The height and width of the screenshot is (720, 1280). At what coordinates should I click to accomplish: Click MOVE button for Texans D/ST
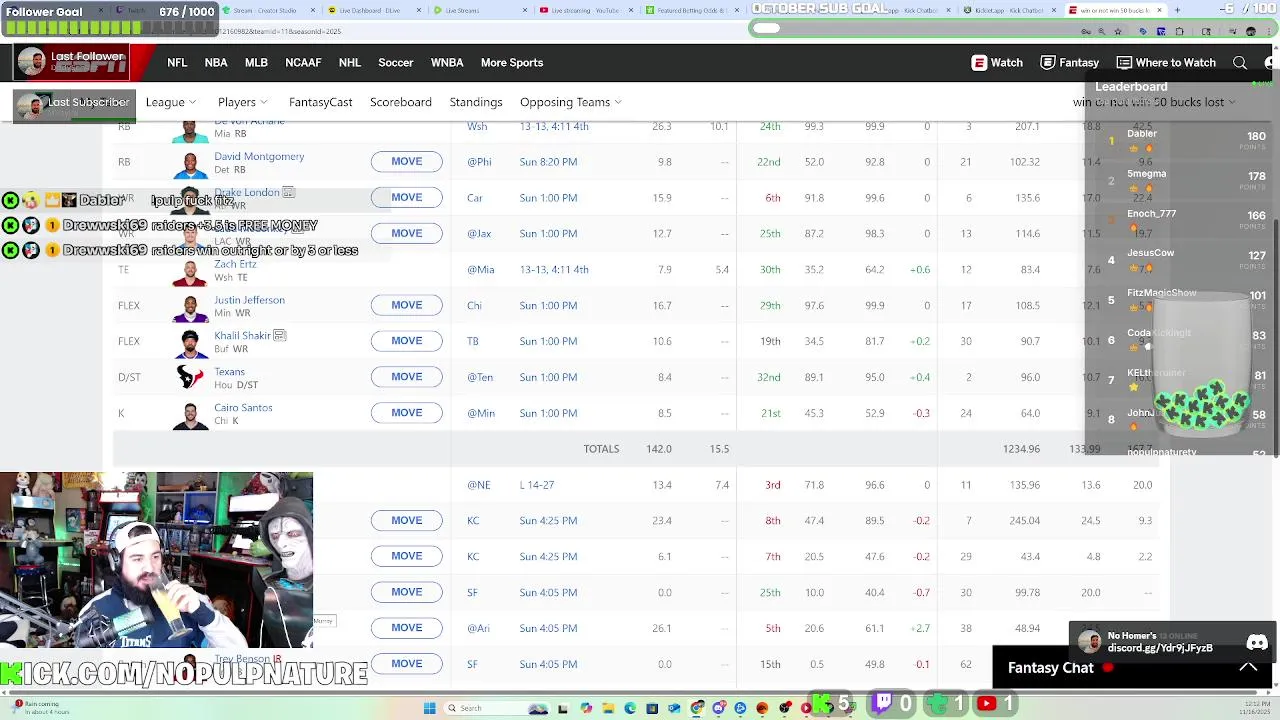tap(407, 377)
